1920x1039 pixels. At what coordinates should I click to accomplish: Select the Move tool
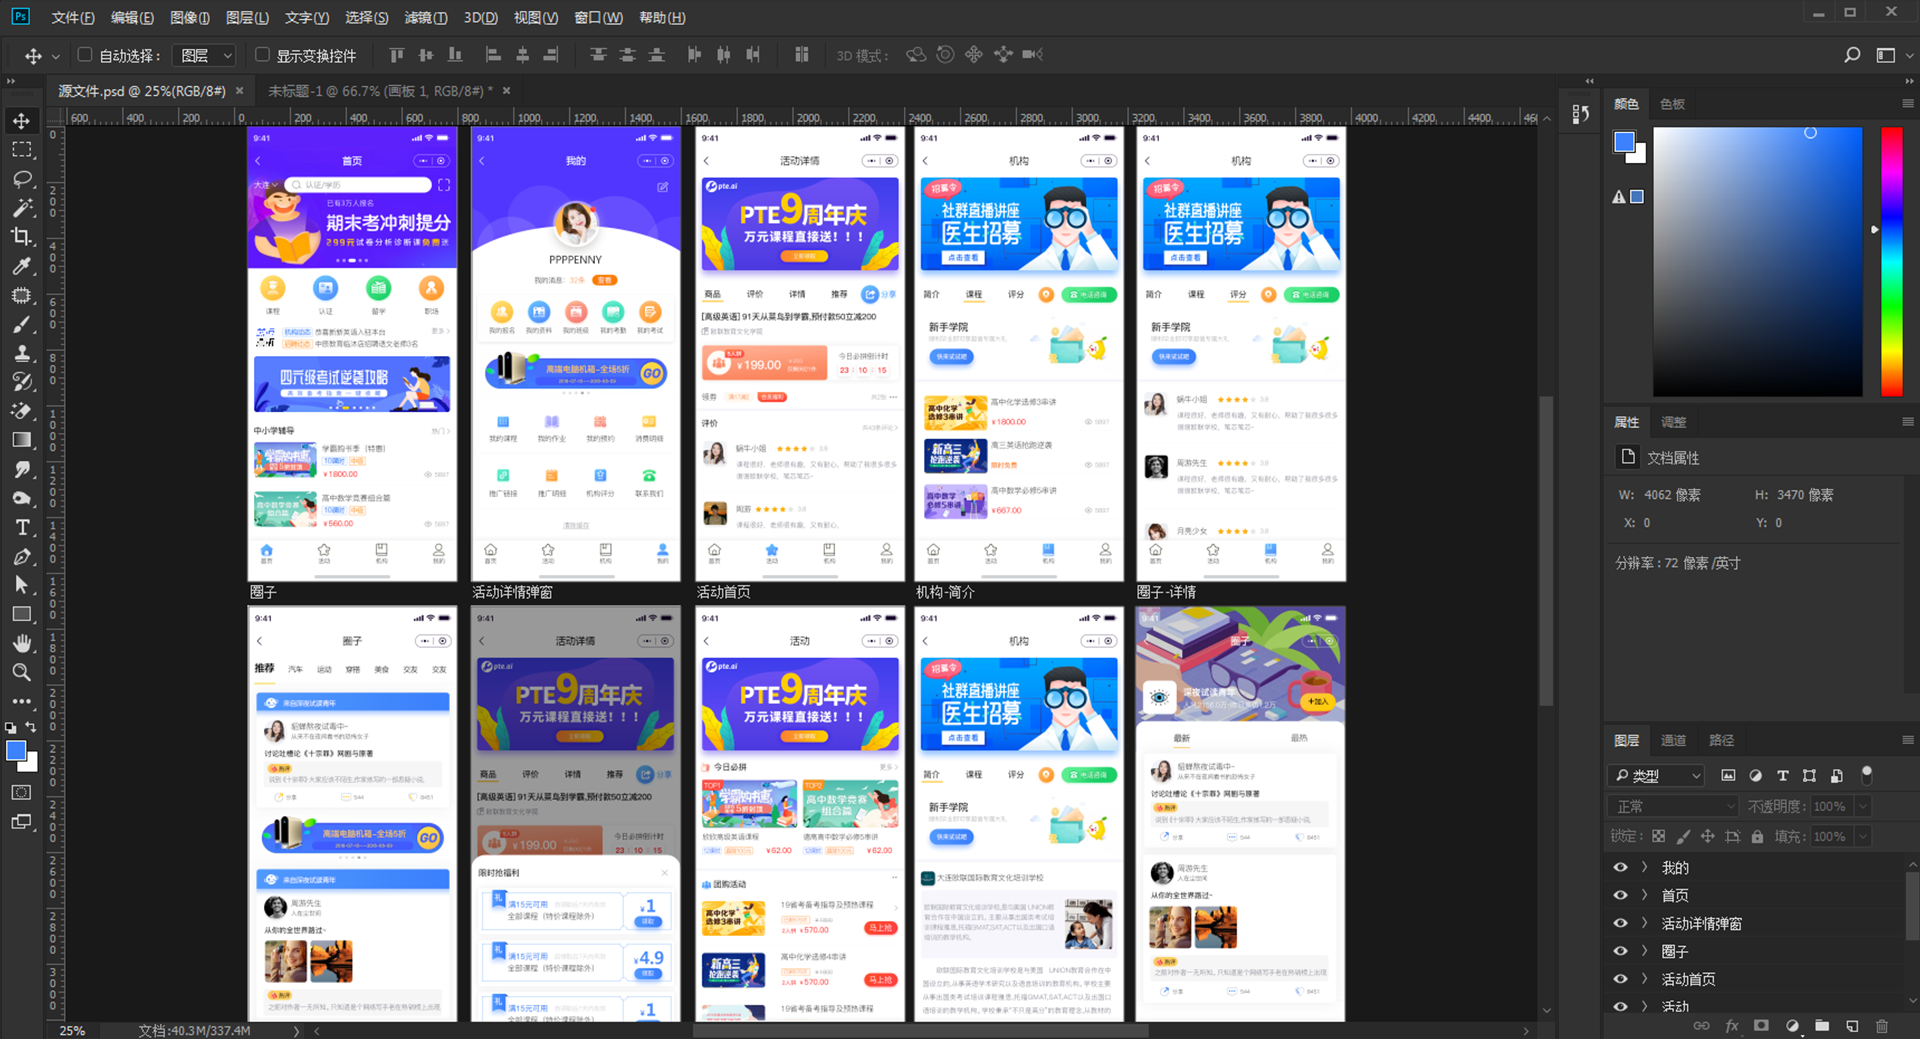pos(21,121)
